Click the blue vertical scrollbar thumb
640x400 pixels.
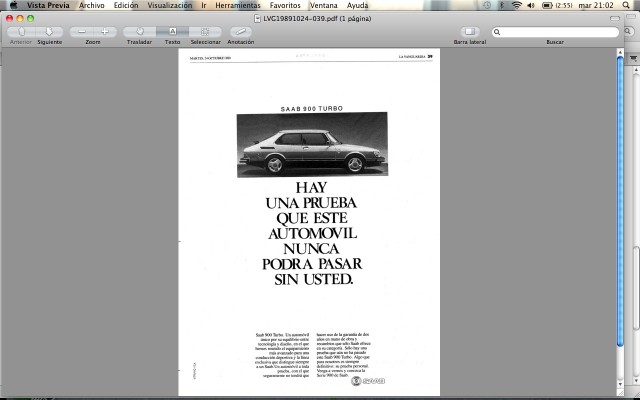click(620, 201)
